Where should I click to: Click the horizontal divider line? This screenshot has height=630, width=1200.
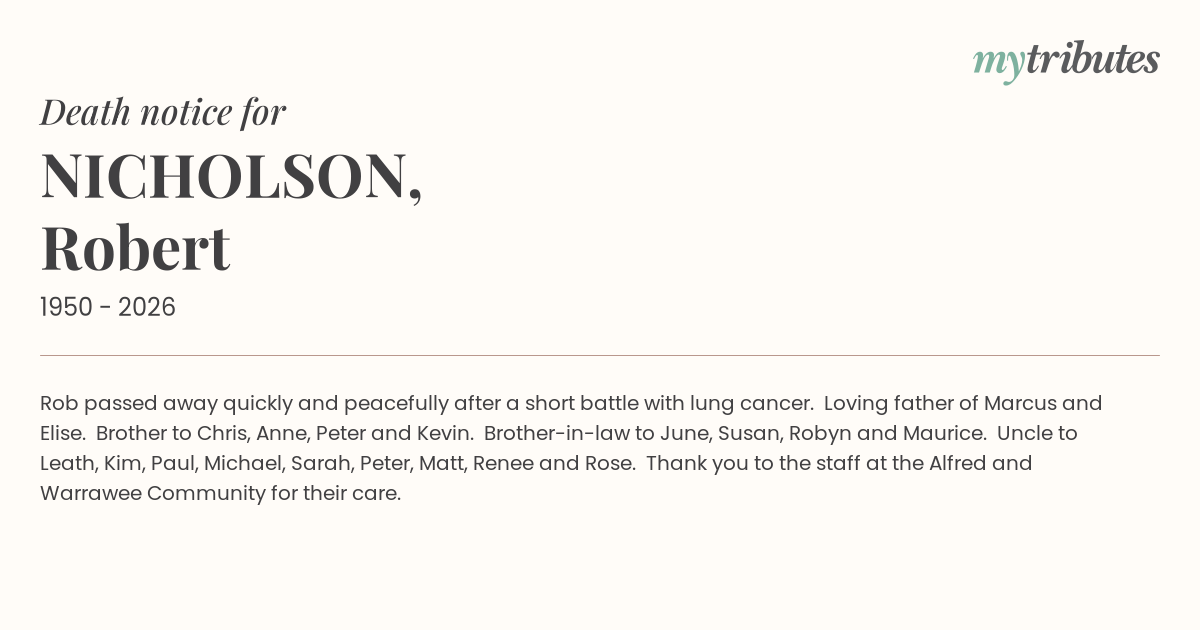point(600,355)
